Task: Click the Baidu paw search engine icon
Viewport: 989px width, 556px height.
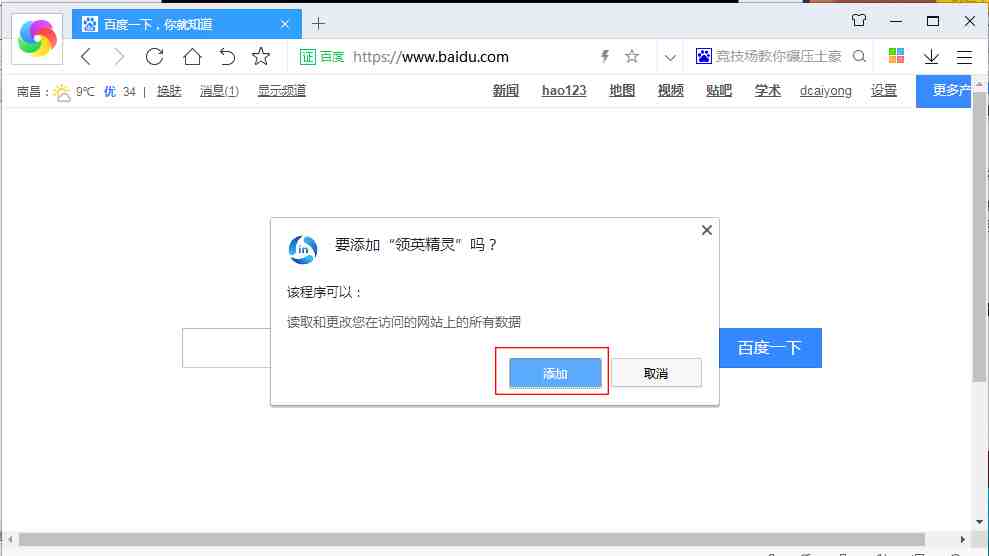Action: pos(703,56)
